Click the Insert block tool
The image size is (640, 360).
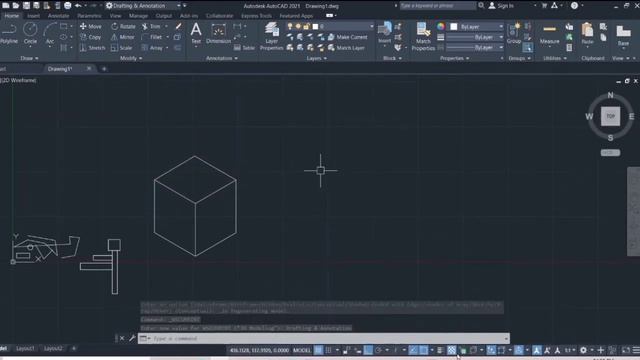pos(384,33)
